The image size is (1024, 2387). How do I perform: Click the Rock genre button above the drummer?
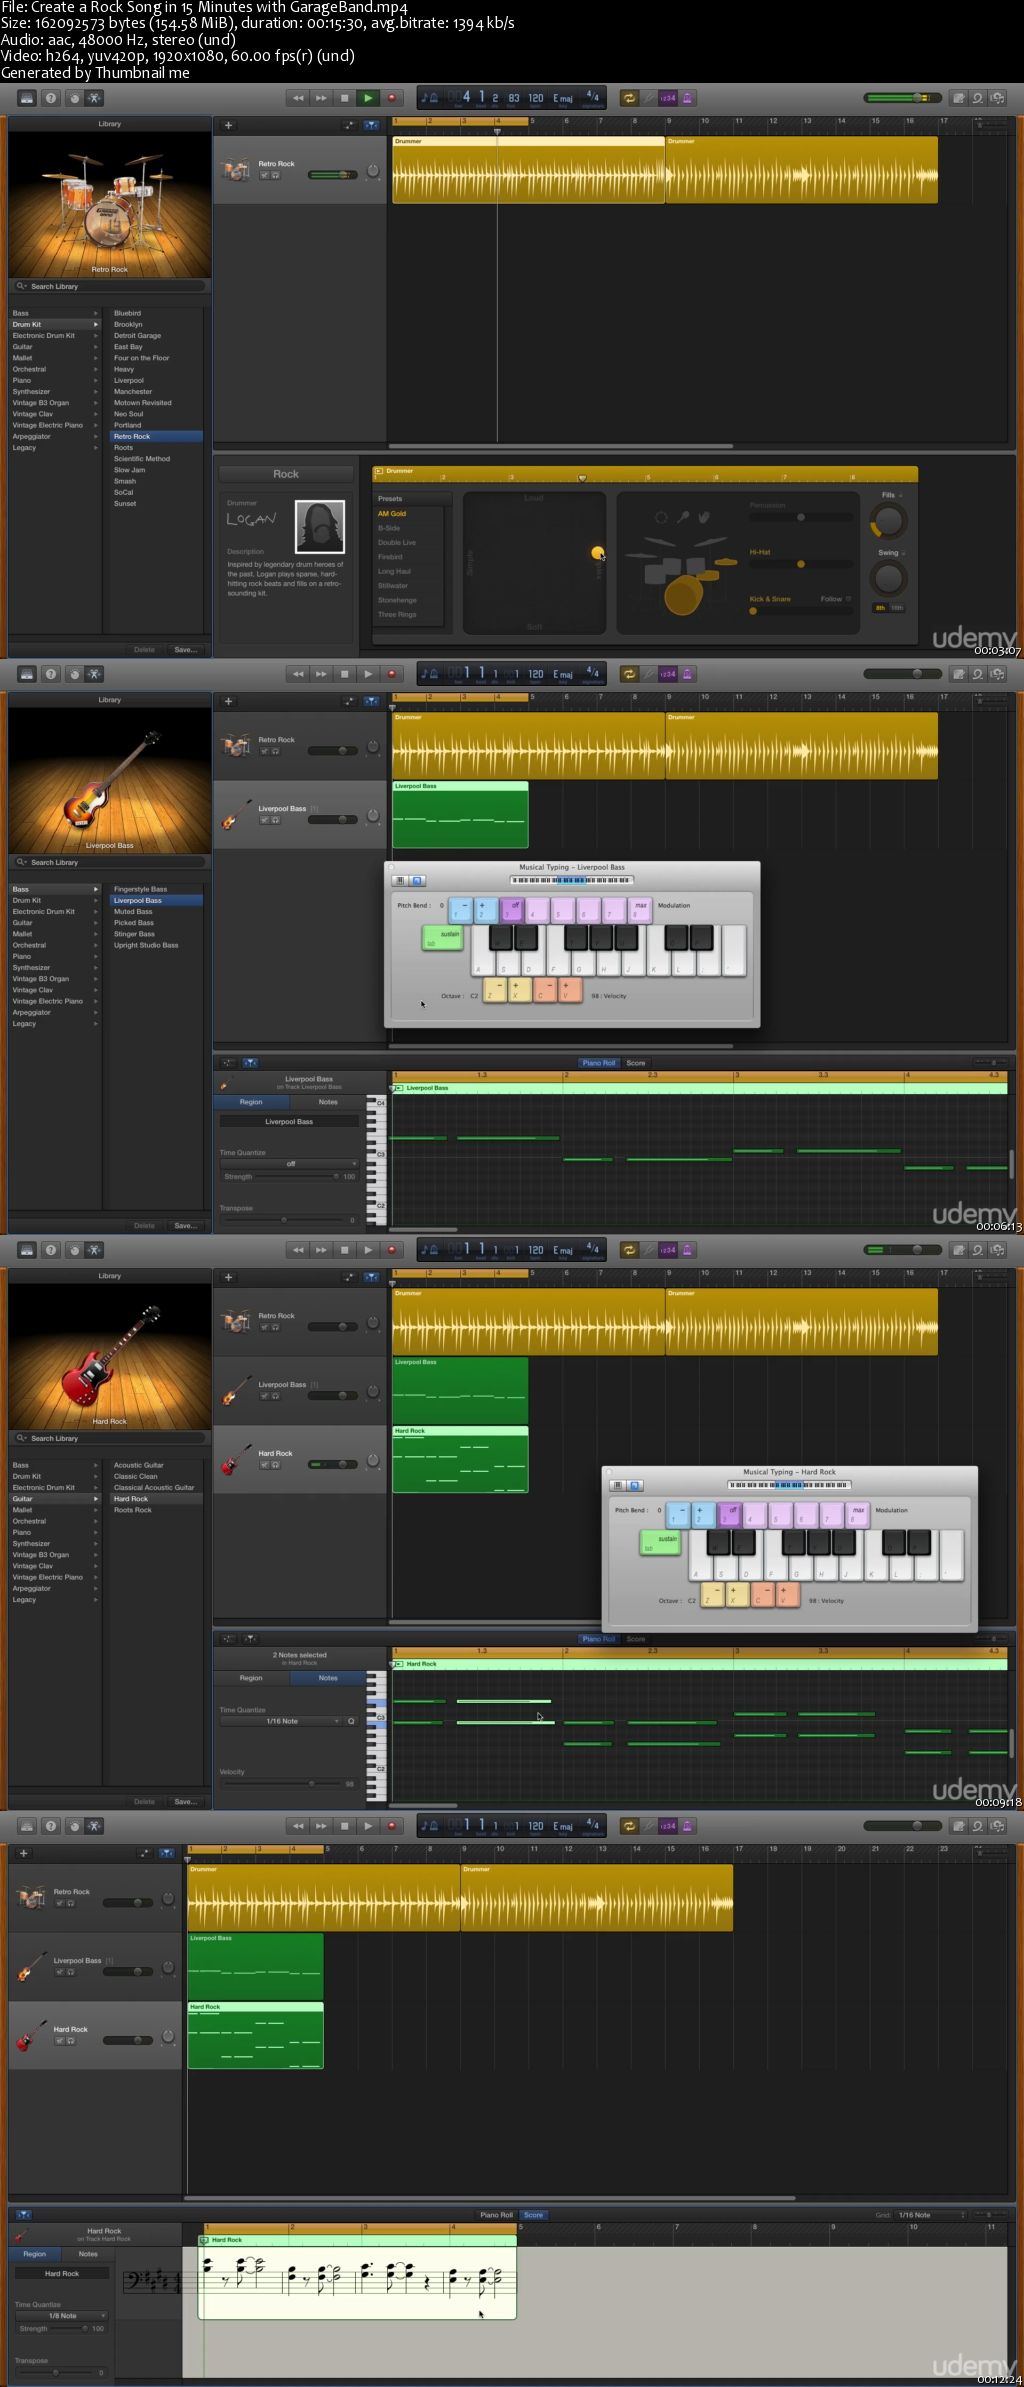(286, 474)
